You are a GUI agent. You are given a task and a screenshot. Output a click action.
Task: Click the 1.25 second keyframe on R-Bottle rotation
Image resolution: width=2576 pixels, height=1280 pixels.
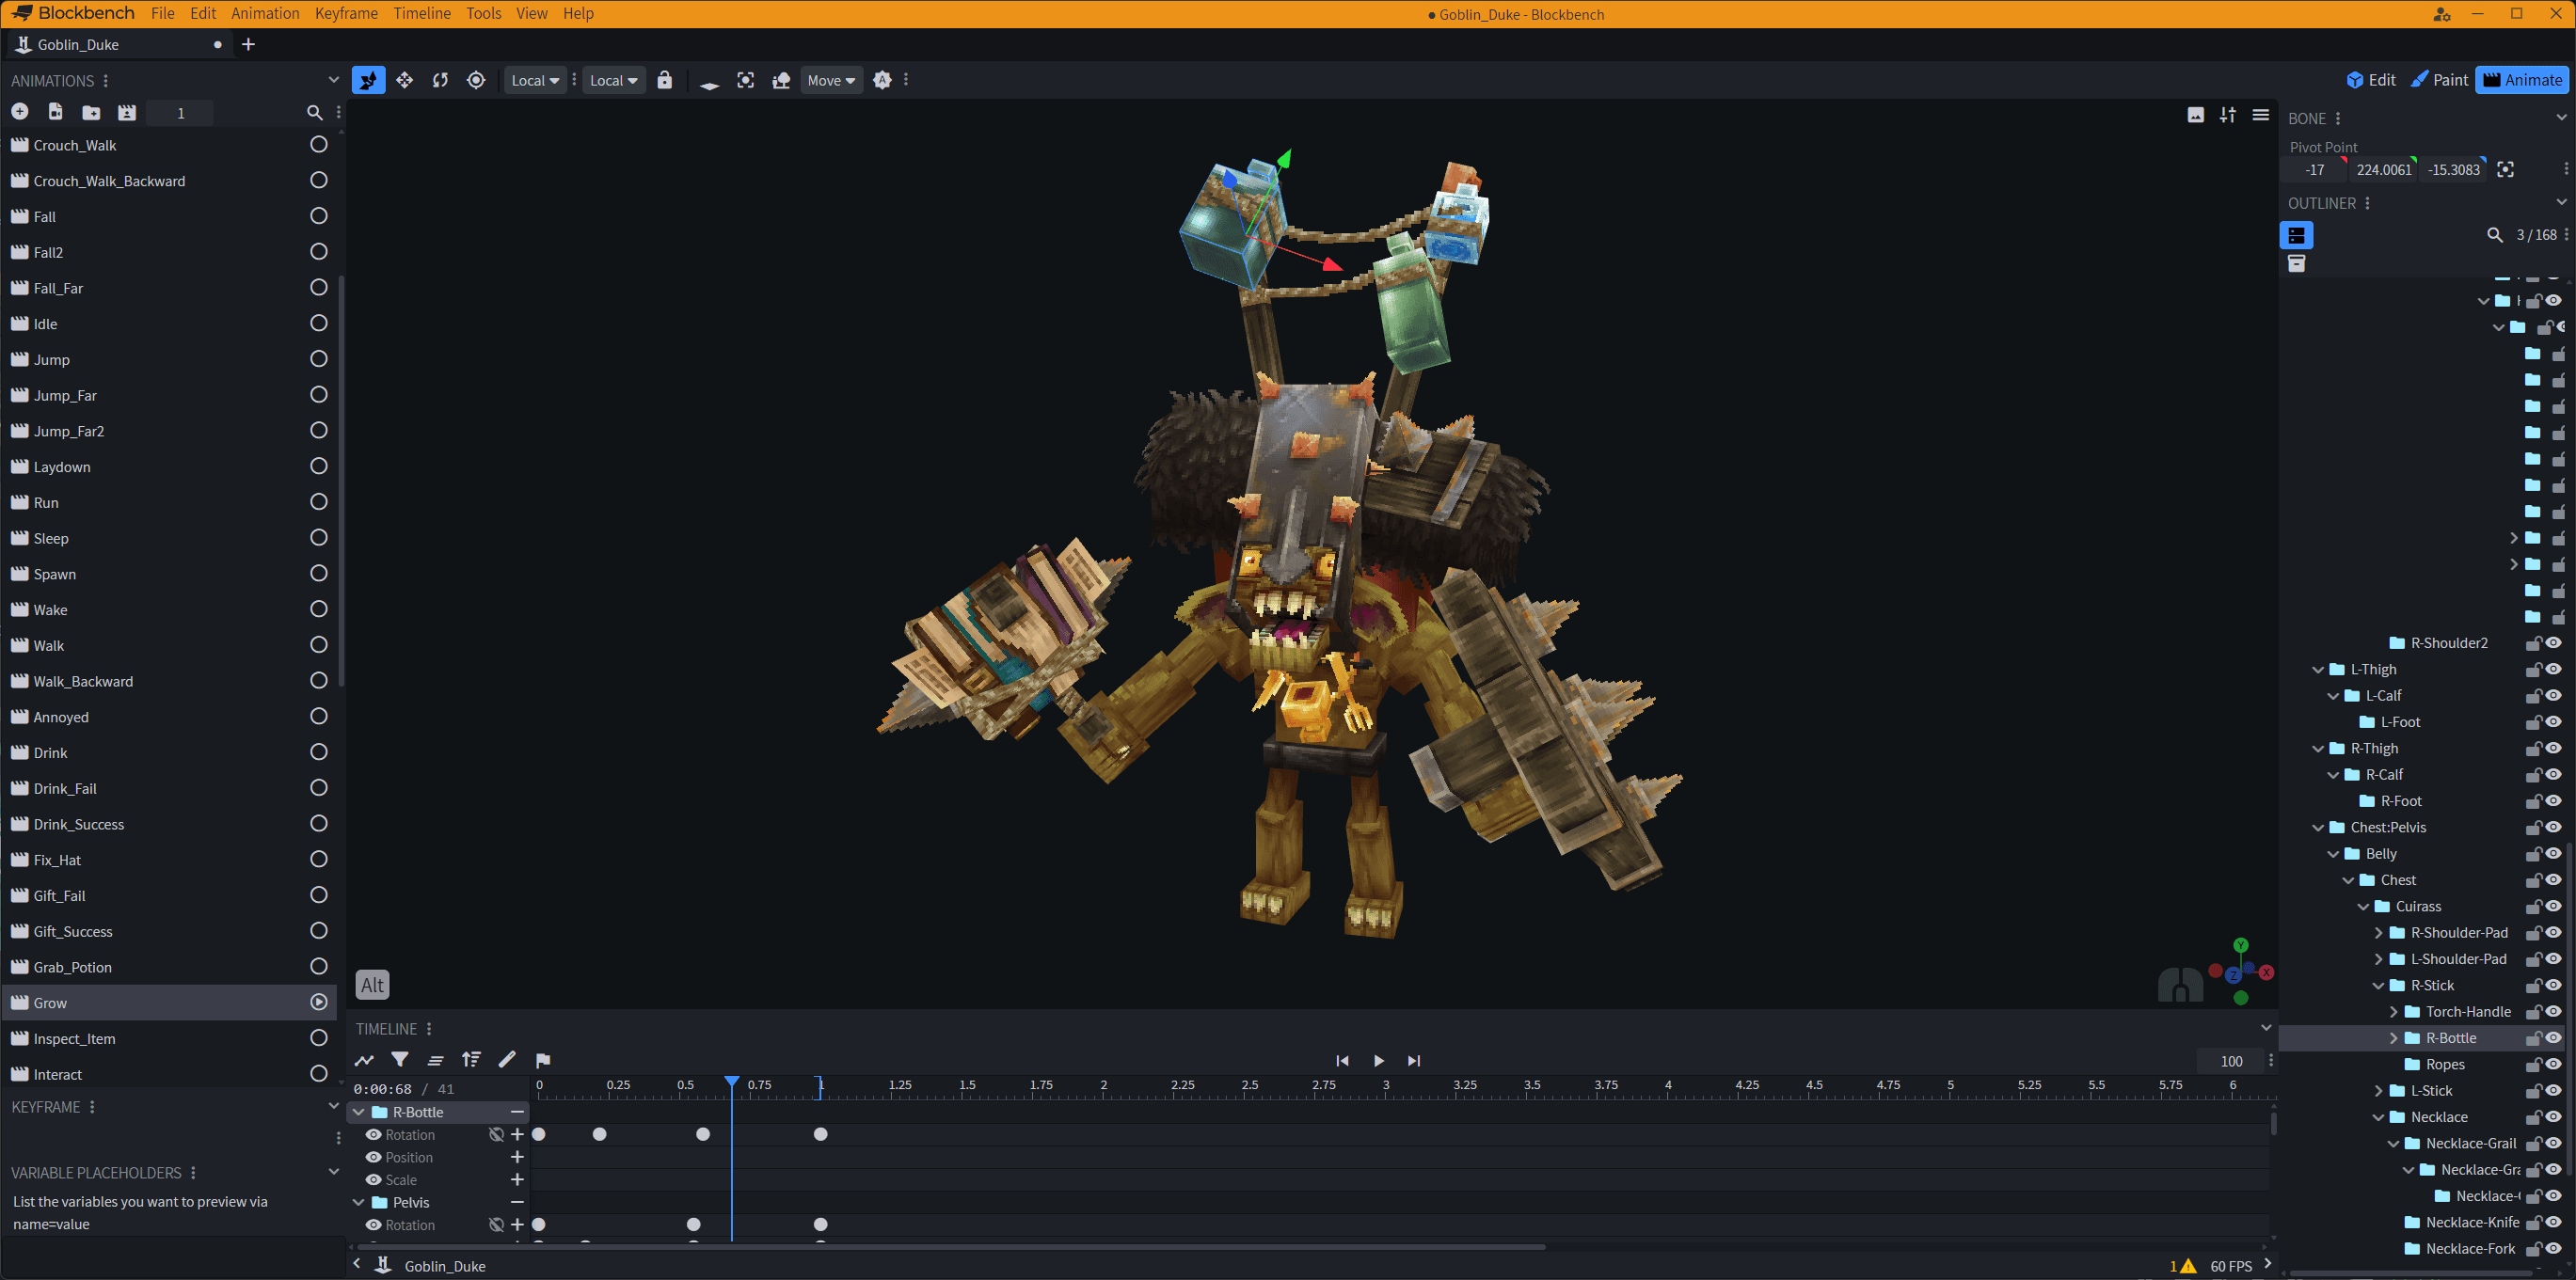pyautogui.click(x=820, y=1134)
